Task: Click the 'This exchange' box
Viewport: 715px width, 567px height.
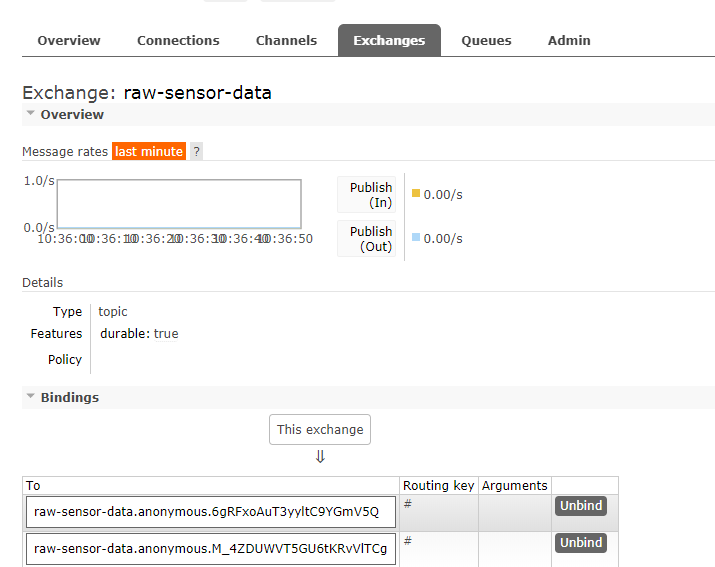Action: click(x=320, y=430)
